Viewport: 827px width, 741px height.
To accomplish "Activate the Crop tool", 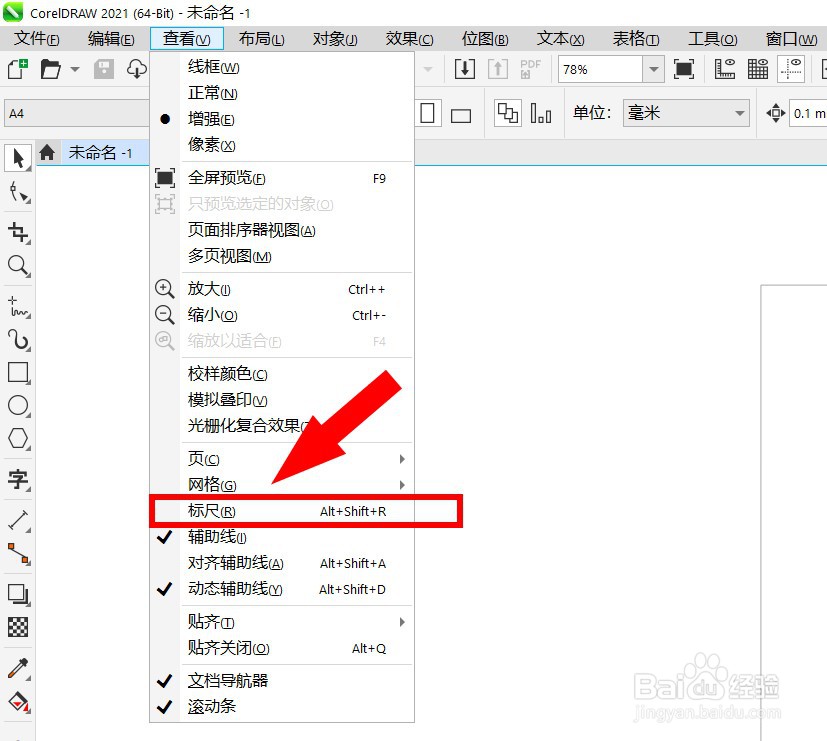I will (17, 232).
